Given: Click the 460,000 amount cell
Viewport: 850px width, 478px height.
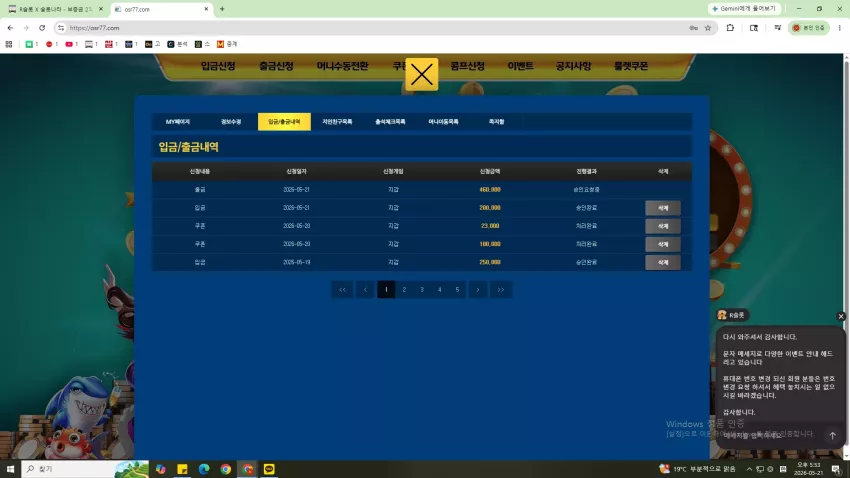Looking at the screenshot, I should coord(490,190).
